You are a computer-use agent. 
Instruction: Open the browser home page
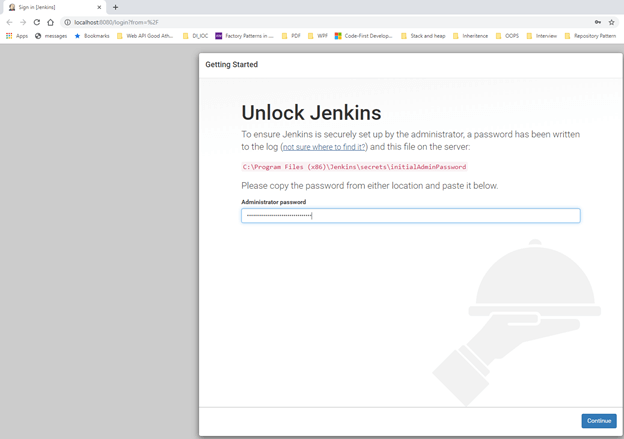(x=50, y=22)
